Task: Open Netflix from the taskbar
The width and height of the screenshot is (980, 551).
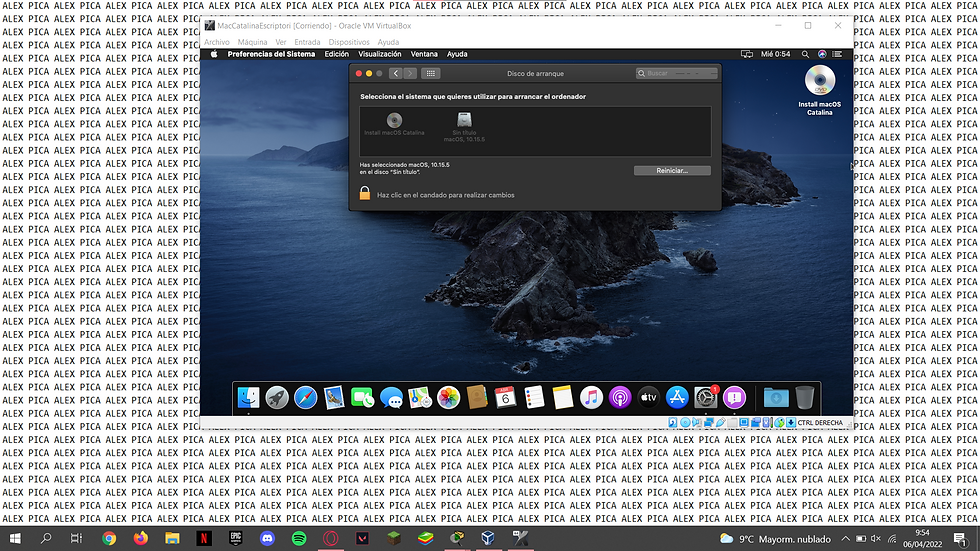Action: click(204, 538)
